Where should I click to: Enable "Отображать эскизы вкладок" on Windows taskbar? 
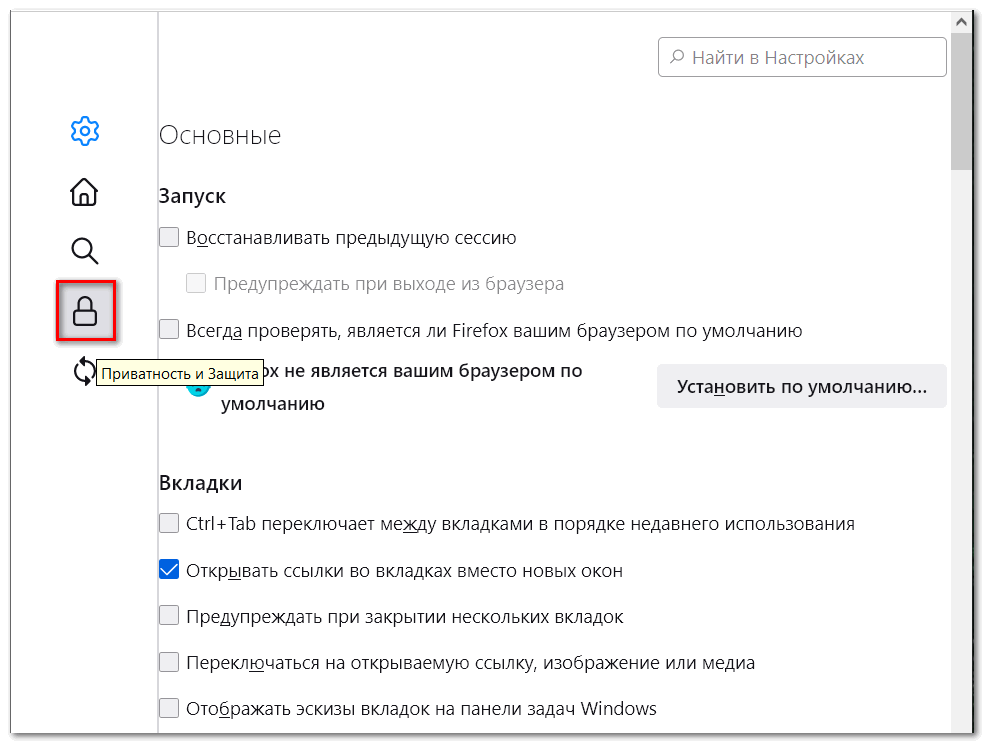[x=169, y=708]
